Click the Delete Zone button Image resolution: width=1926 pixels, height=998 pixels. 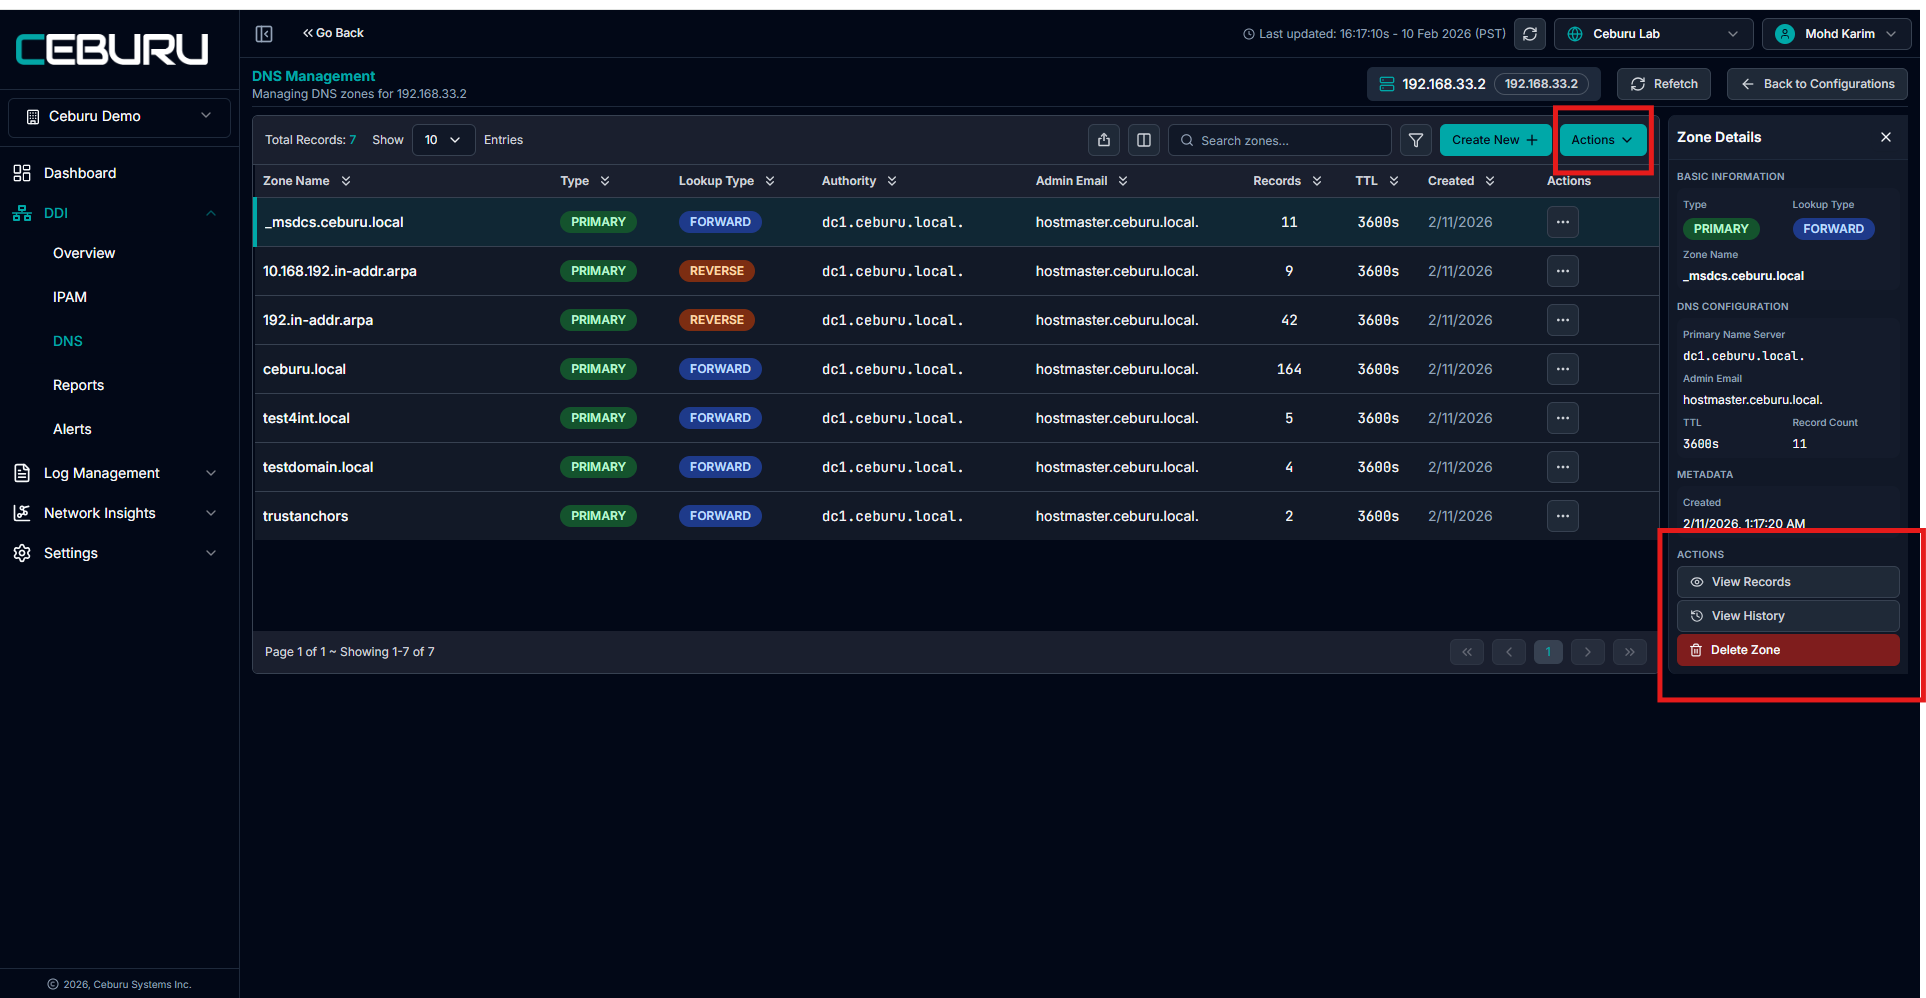pos(1788,650)
